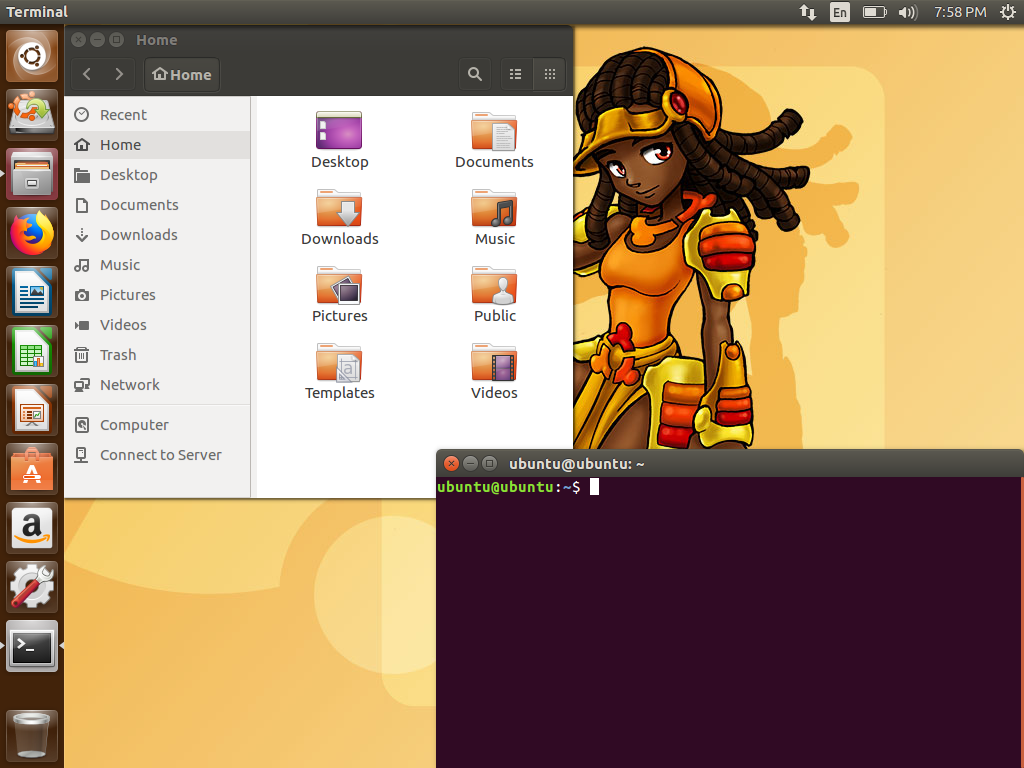Screen dimensions: 1024x768
Task: Open System Settings from the dock
Action: click(32, 586)
